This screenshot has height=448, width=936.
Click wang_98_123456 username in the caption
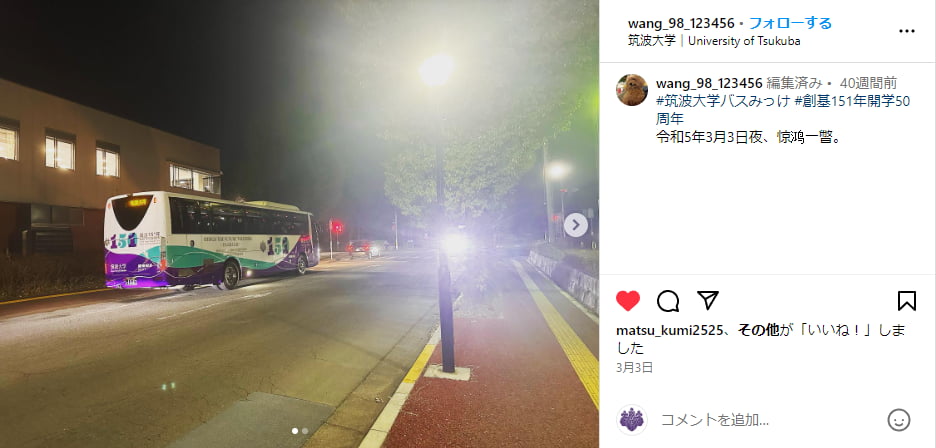point(709,83)
